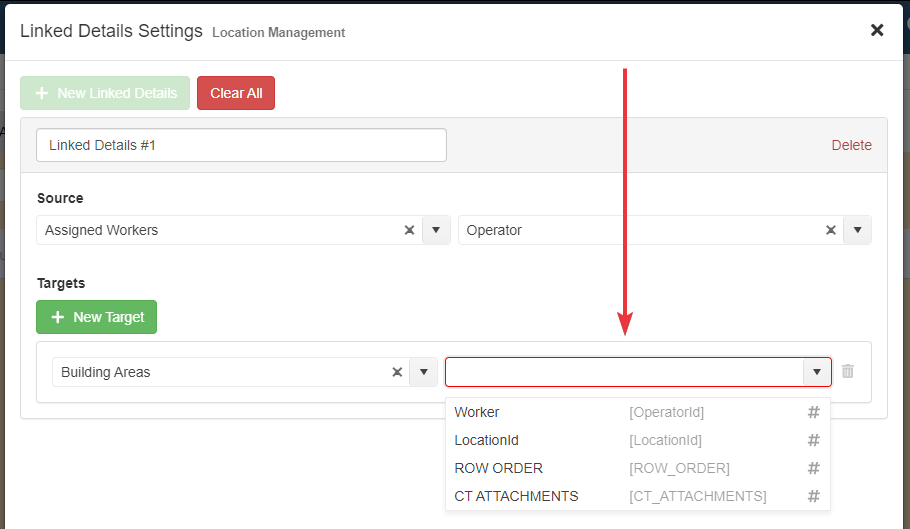Choose LocationId from the dropdown list
Image resolution: width=910 pixels, height=529 pixels.
[x=487, y=440]
